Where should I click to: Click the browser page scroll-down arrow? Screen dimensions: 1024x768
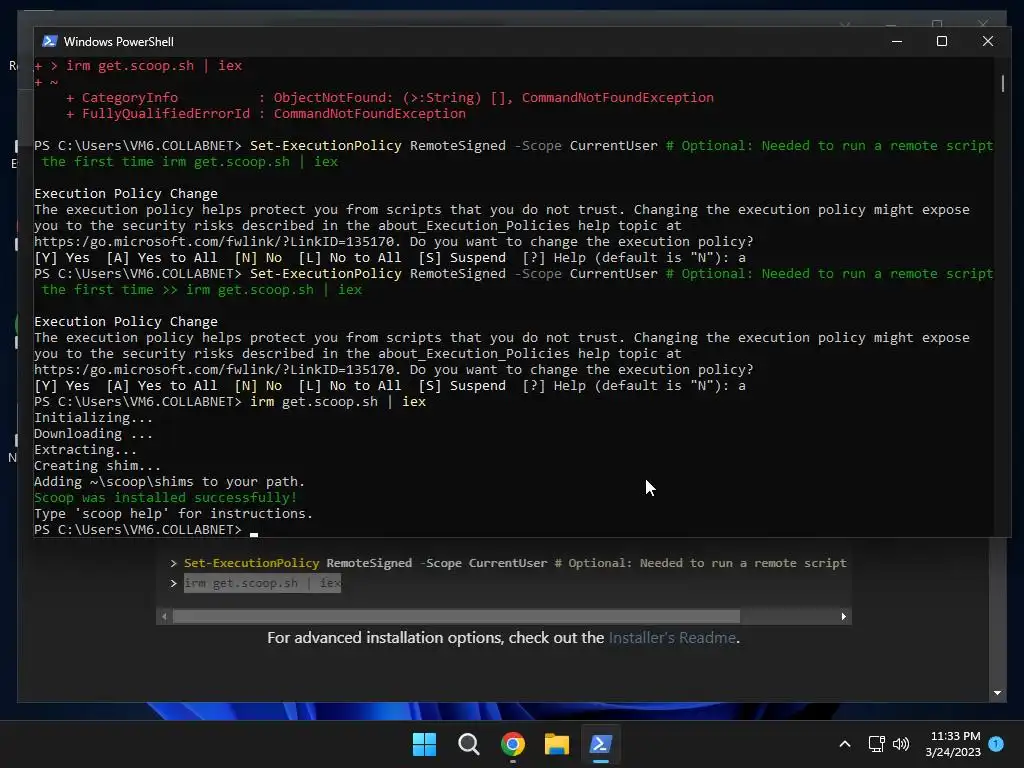pyautogui.click(x=997, y=693)
